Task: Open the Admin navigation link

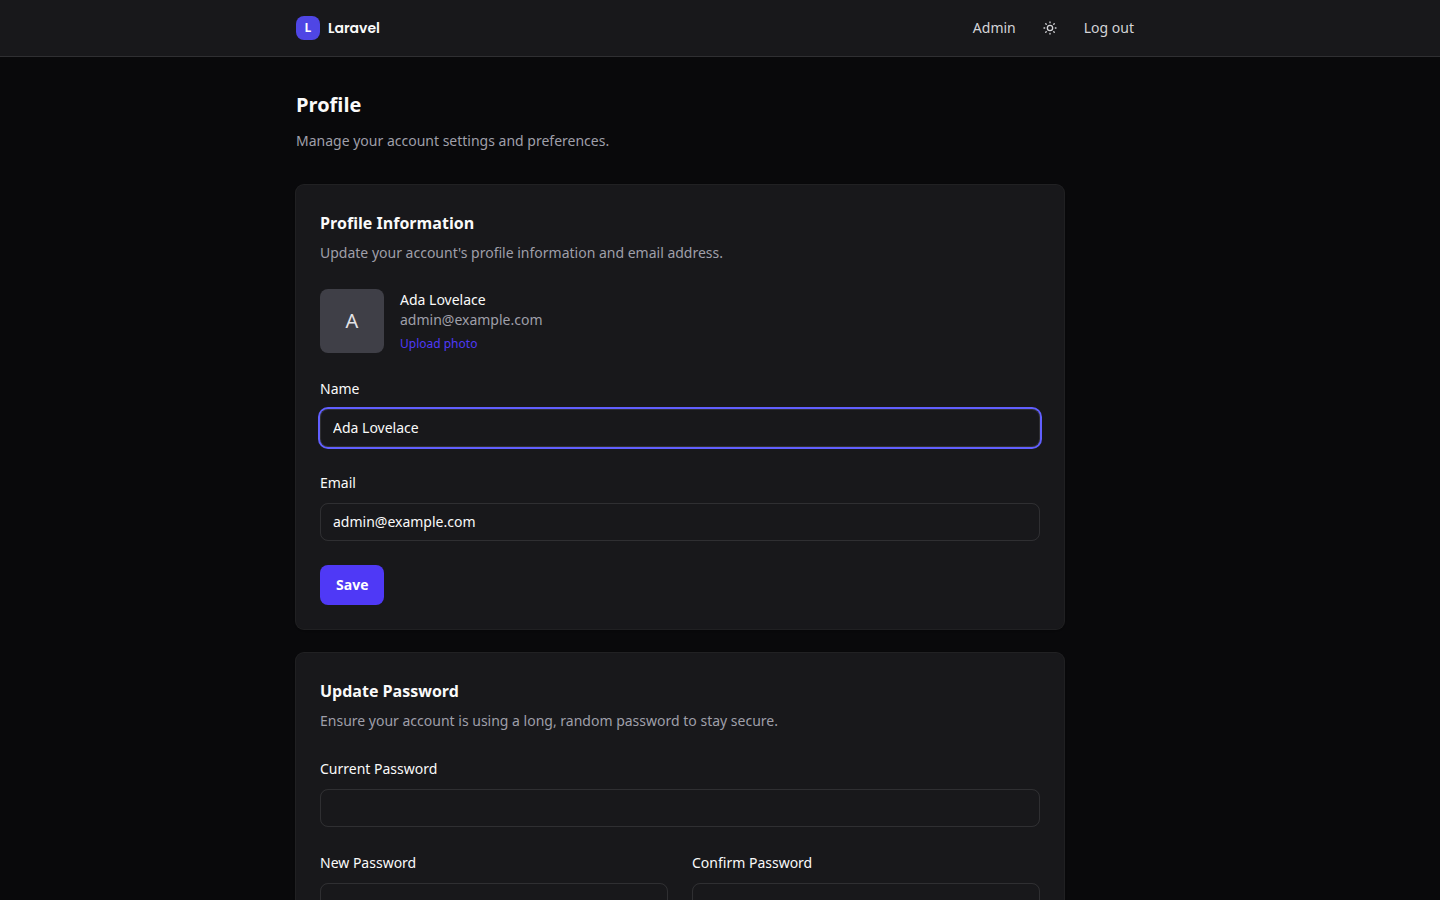Action: [994, 28]
